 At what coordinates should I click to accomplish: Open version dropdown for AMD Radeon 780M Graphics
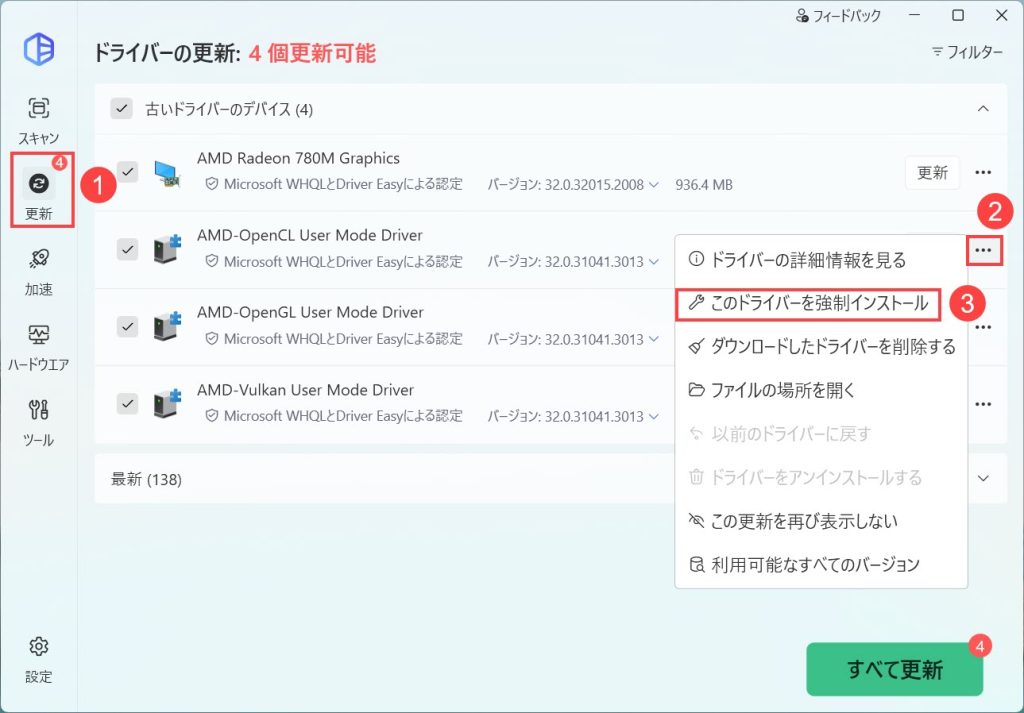click(654, 185)
